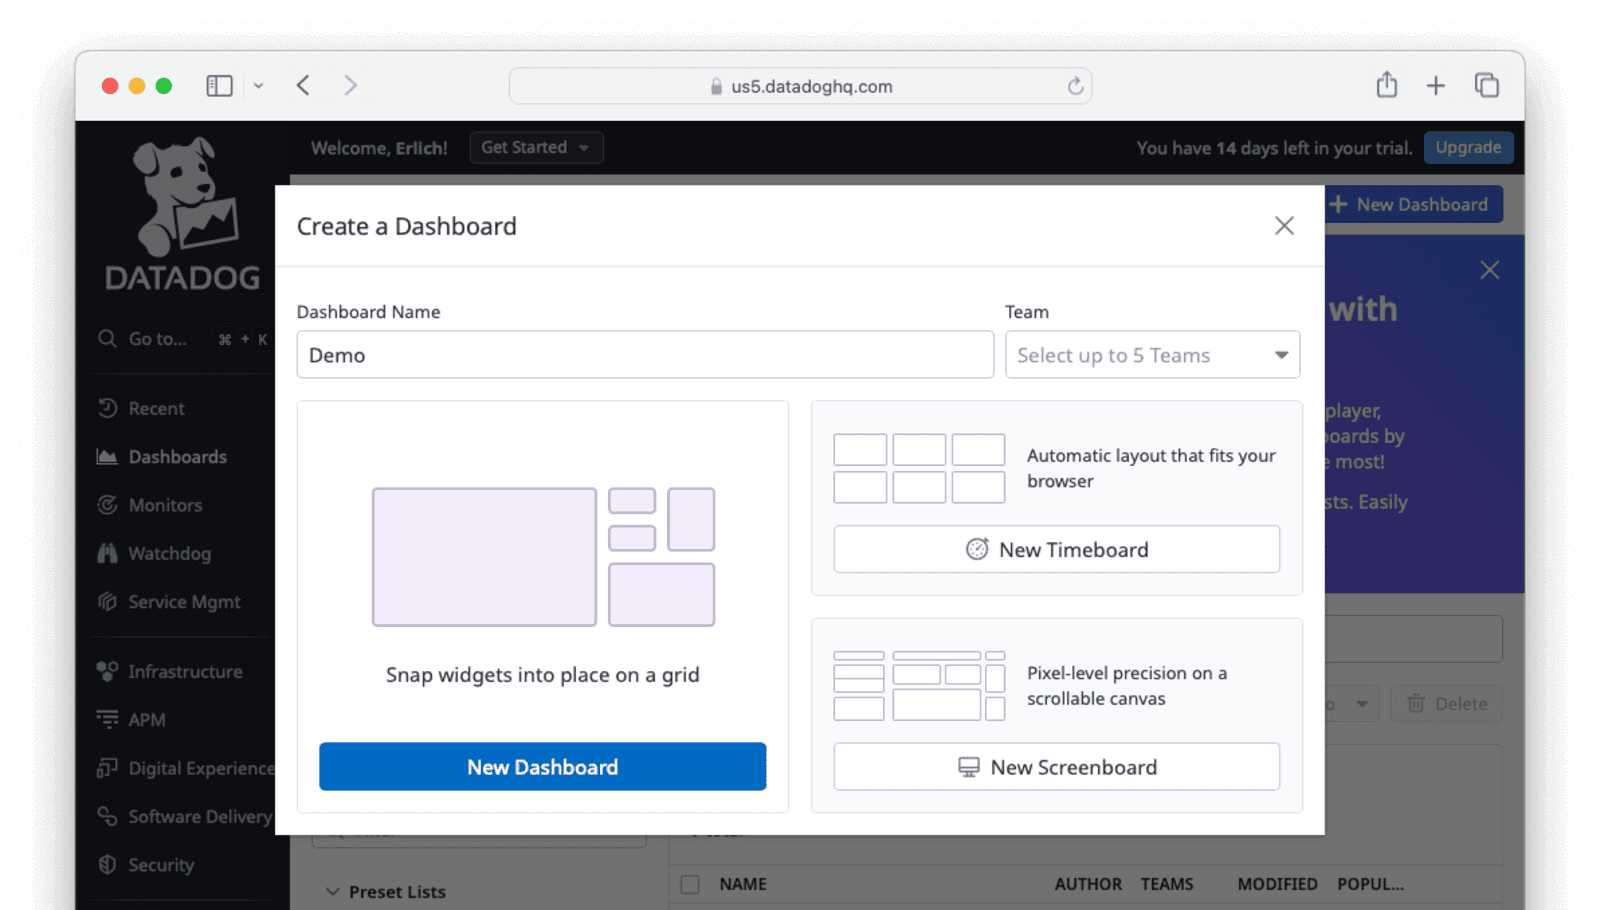Click the Delete button in the dashboard list
The height and width of the screenshot is (910, 1600).
point(1447,704)
